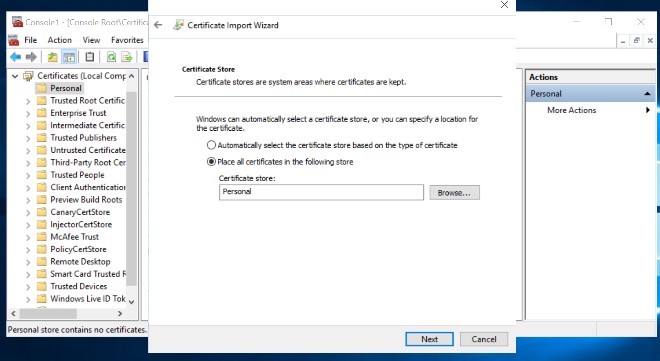660x361 pixels.
Task: Open the Action menu
Action: [59, 40]
